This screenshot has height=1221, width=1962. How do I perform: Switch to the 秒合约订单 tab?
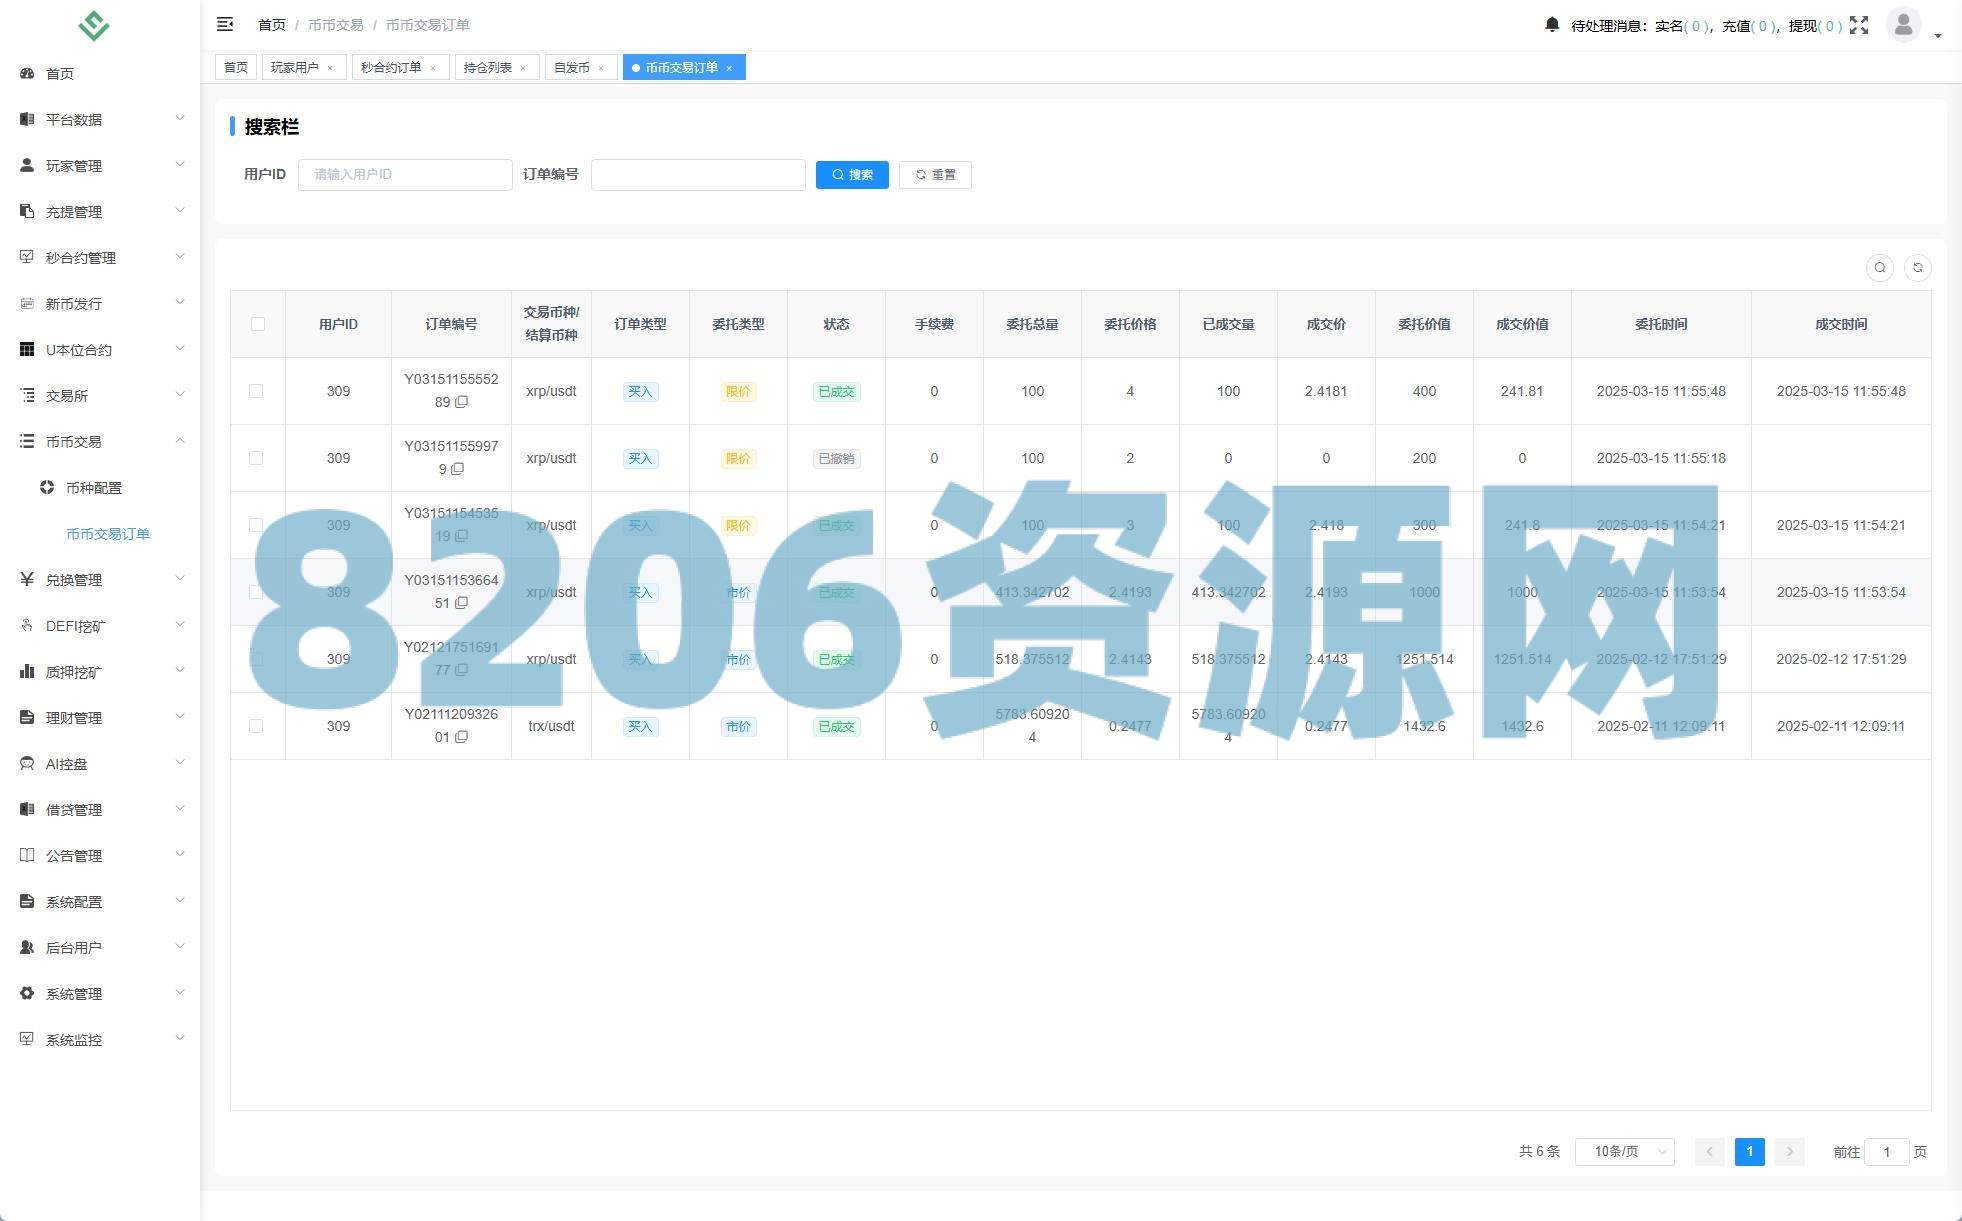point(391,68)
